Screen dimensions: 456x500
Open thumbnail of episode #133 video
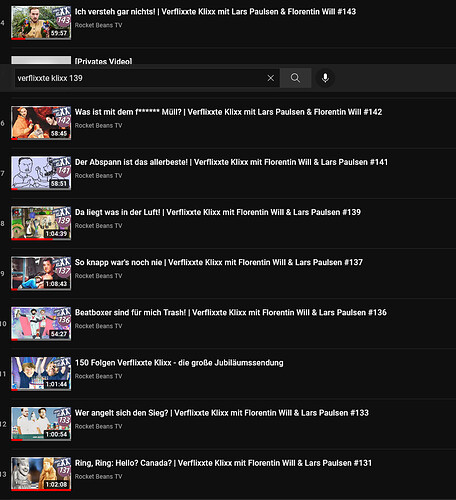point(41,424)
